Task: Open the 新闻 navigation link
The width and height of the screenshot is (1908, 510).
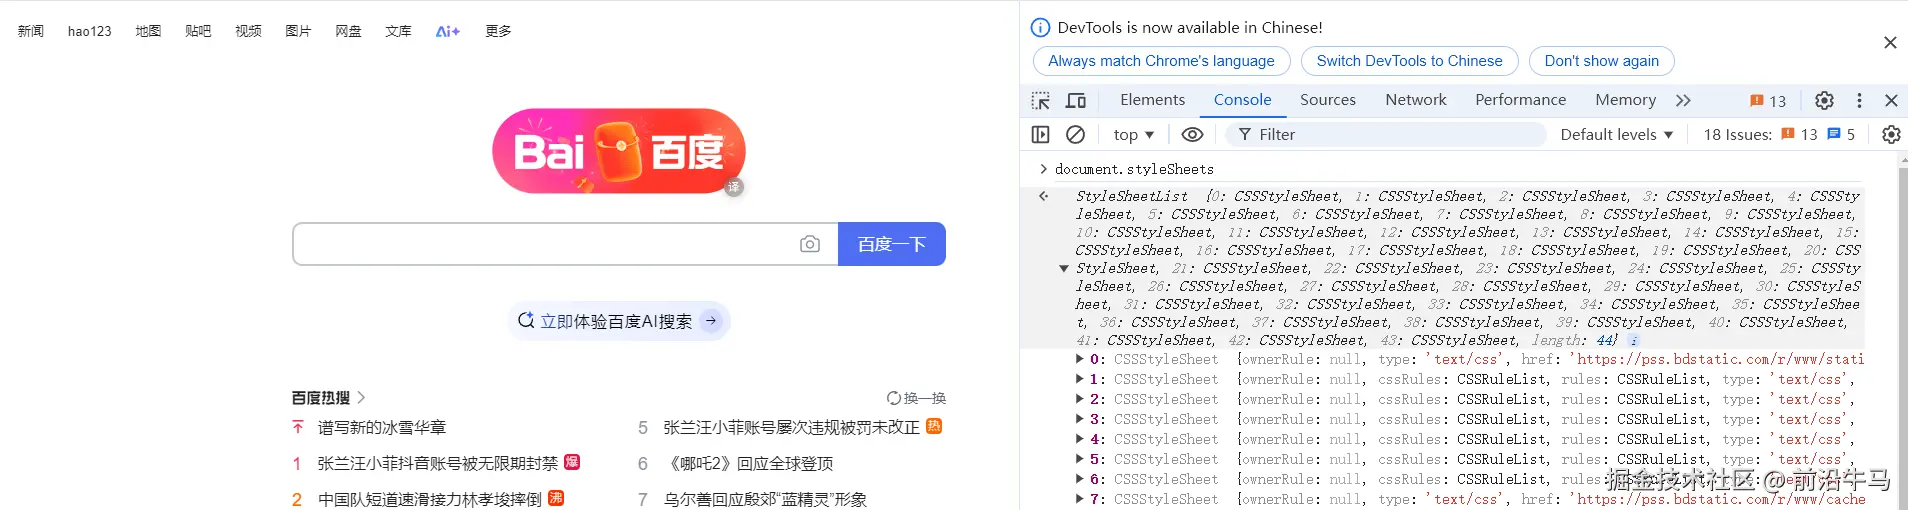Action: click(31, 31)
